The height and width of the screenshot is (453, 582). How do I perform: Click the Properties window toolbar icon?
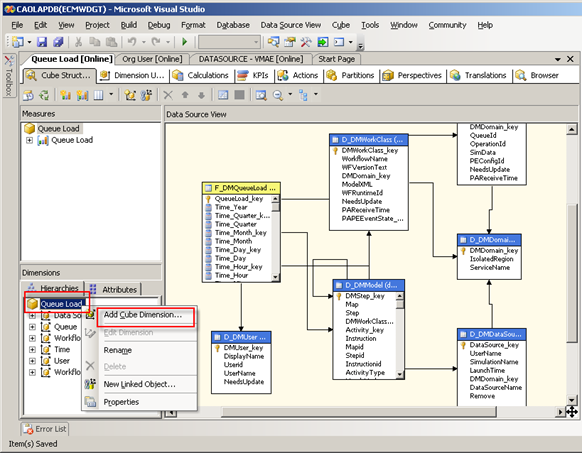[x=290, y=42]
